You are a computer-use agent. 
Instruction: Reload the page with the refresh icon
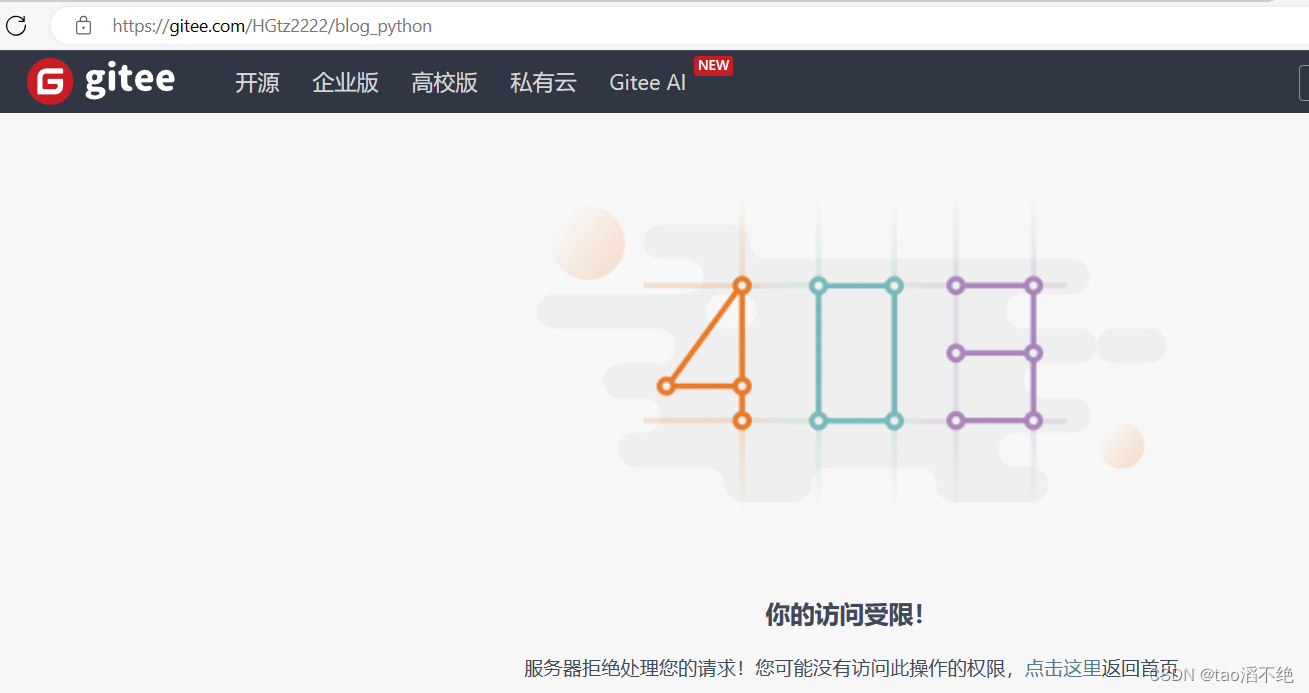pyautogui.click(x=16, y=25)
